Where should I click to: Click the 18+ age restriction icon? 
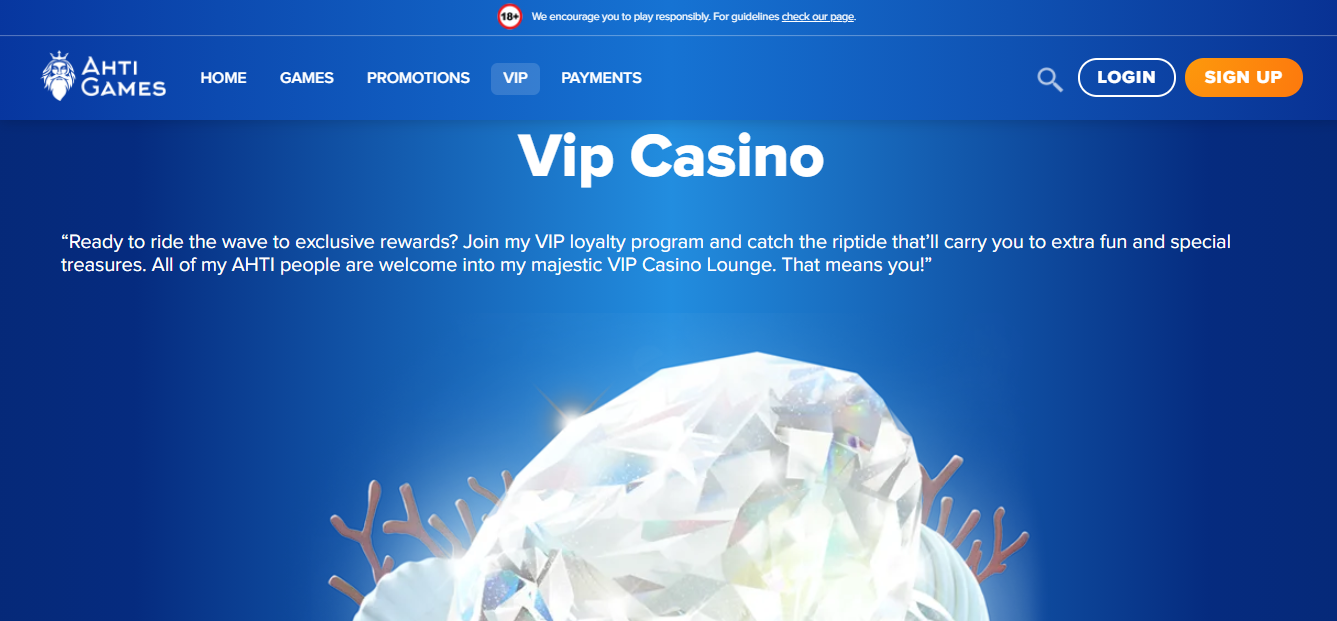(509, 16)
